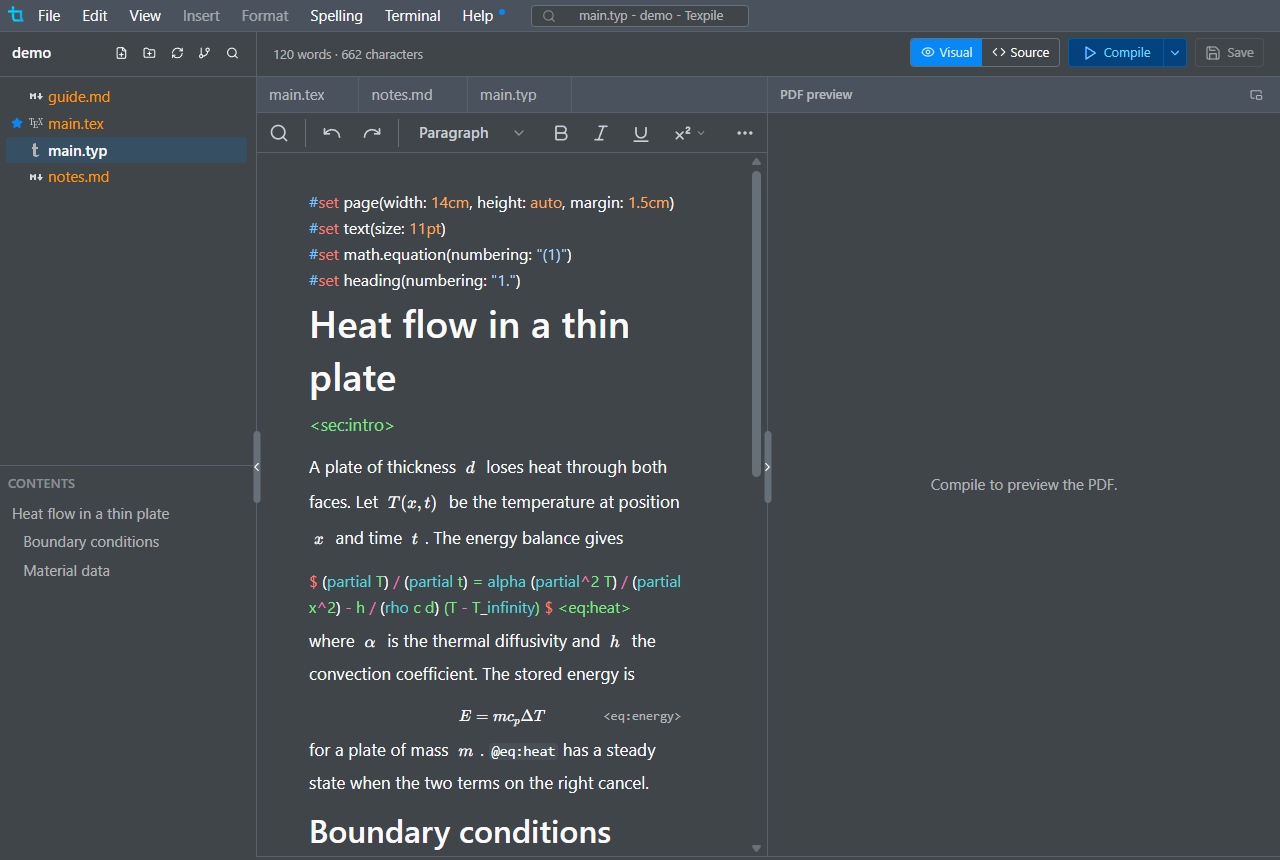Select main.typ in the file tree
This screenshot has width=1280, height=860.
coord(126,151)
